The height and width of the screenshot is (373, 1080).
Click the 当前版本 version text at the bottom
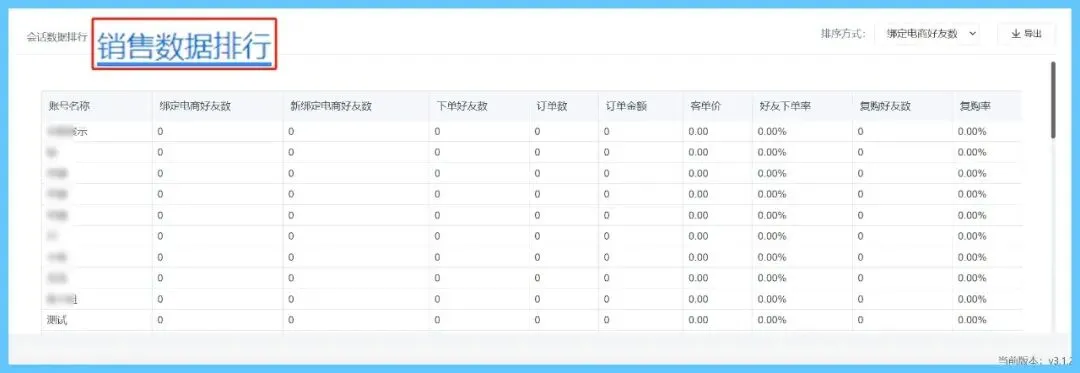point(1034,360)
